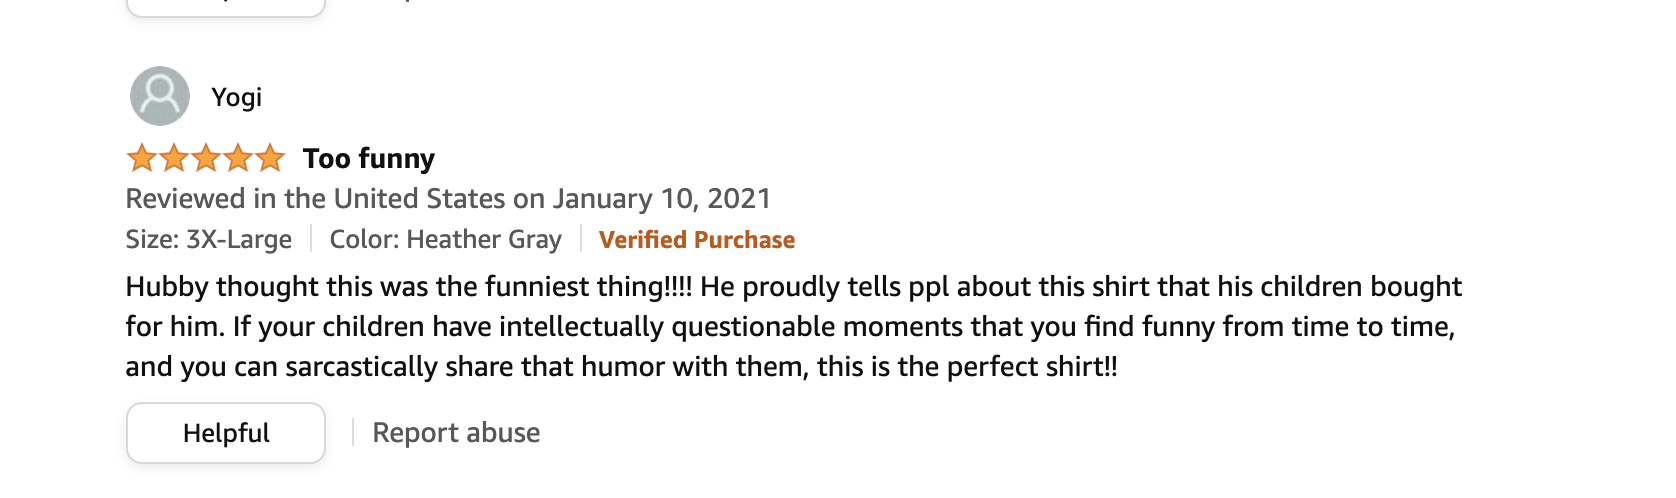Click the Verified Purchase badge

697,240
